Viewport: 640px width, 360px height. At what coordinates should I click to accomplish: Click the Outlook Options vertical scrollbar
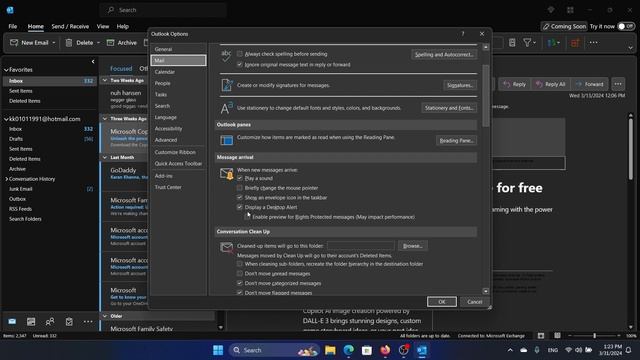(x=486, y=96)
